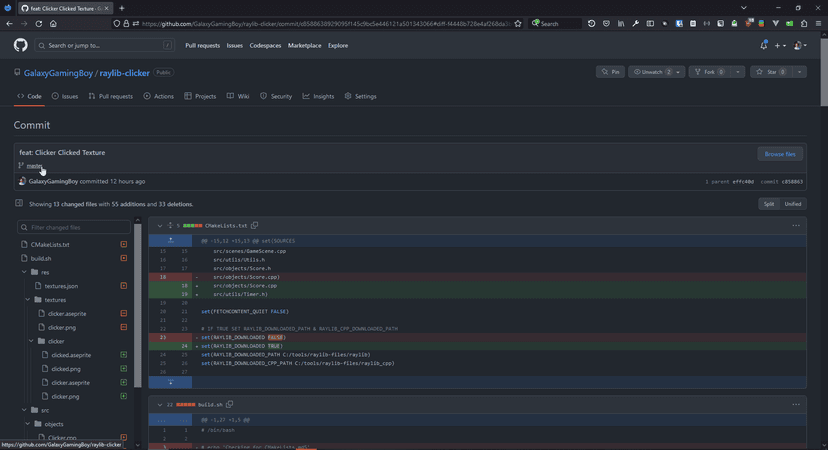Image resolution: width=828 pixels, height=450 pixels.
Task: Click the file tree toggle icon beside changed files summary
Action: click(19, 203)
